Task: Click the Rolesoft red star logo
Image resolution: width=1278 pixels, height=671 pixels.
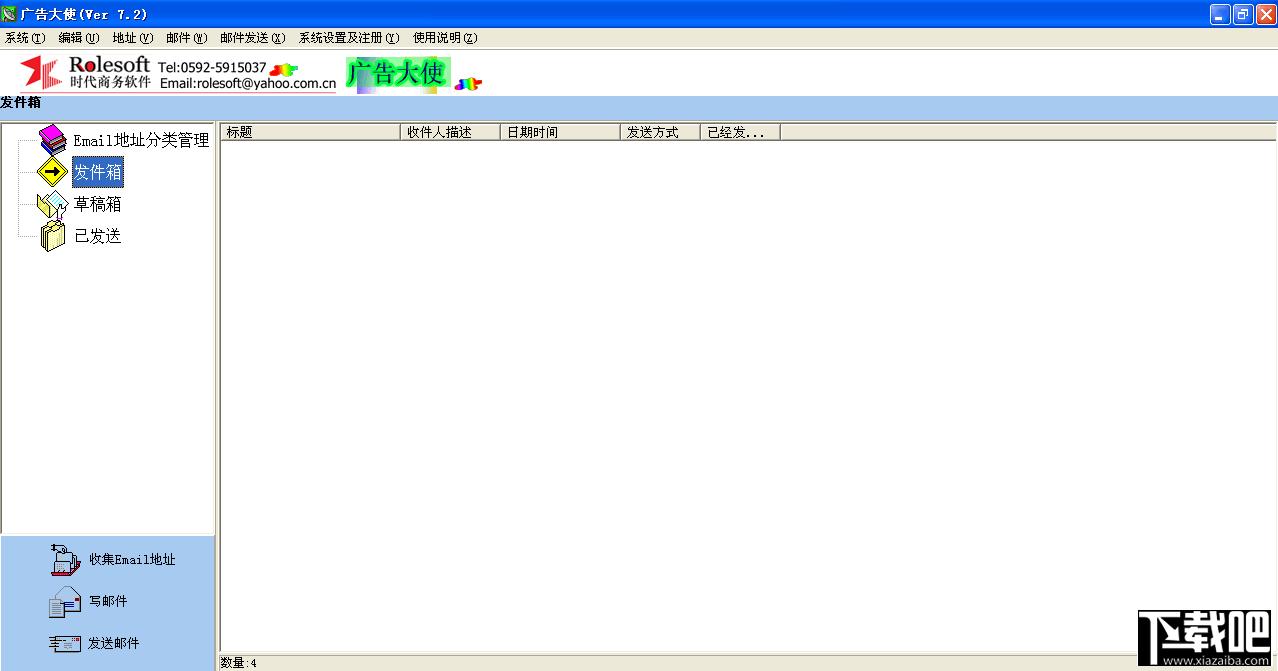Action: [x=42, y=73]
